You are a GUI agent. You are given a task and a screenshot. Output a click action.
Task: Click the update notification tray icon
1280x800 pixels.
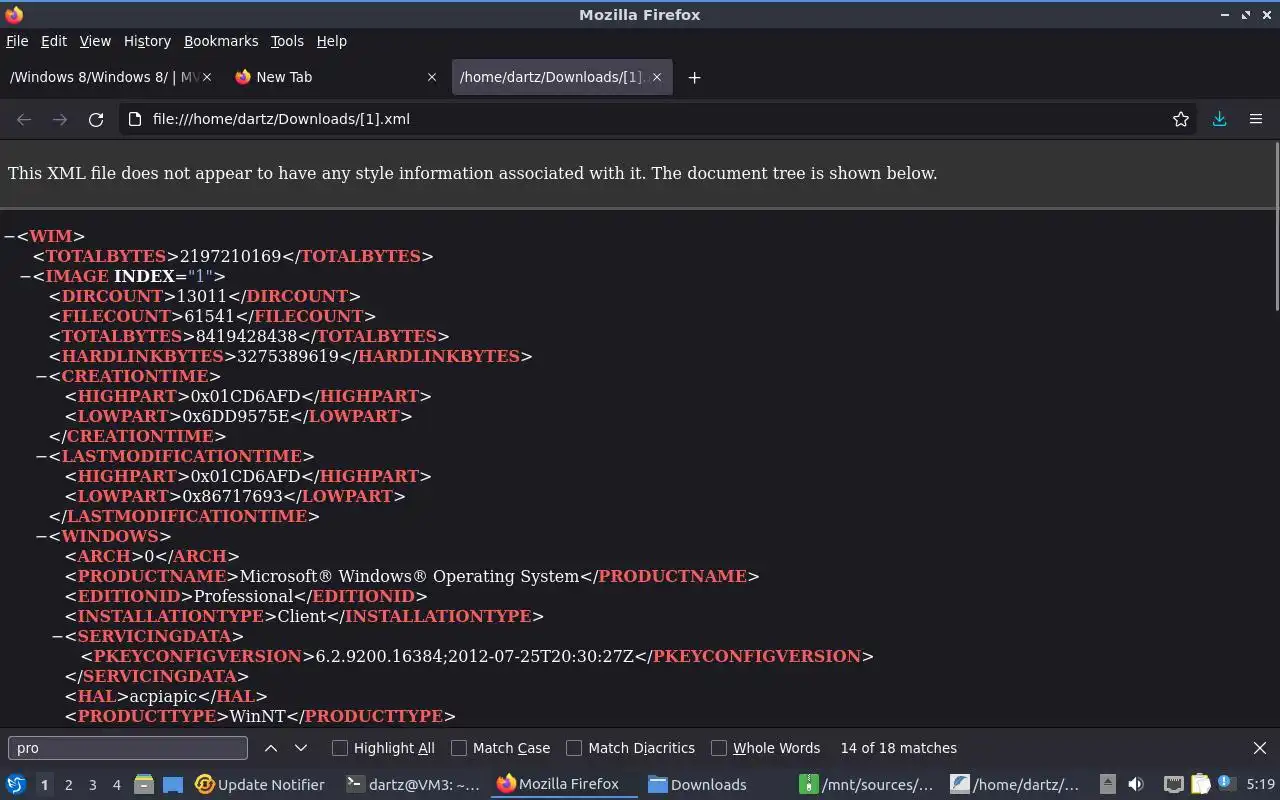[x=1226, y=784]
